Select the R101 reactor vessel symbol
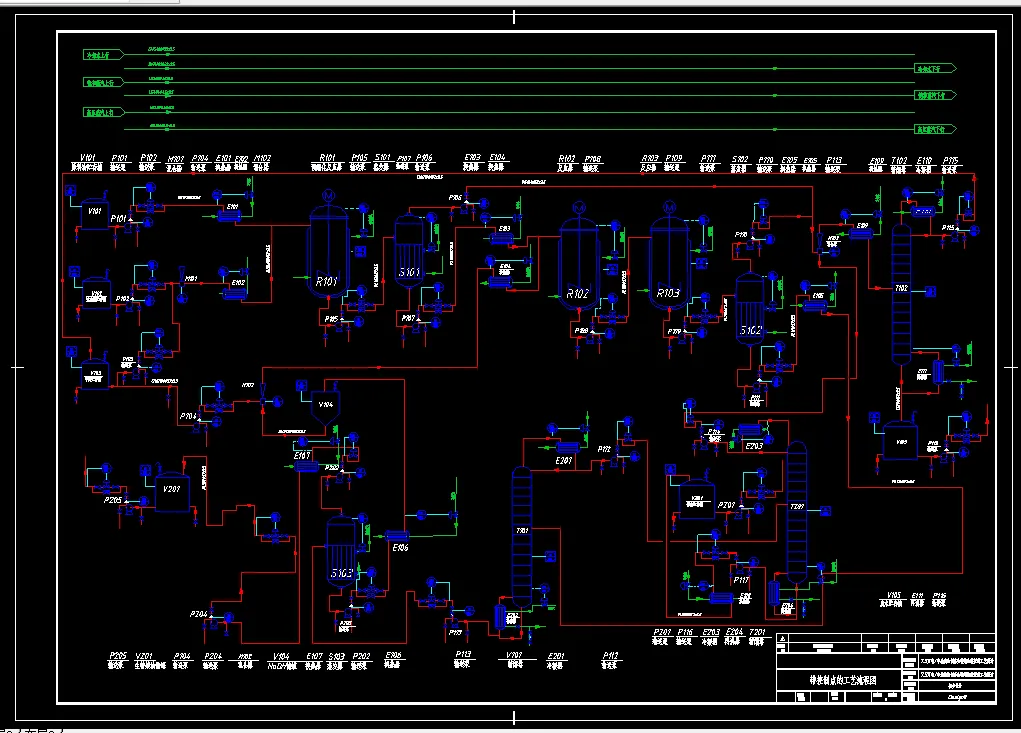 pos(328,251)
